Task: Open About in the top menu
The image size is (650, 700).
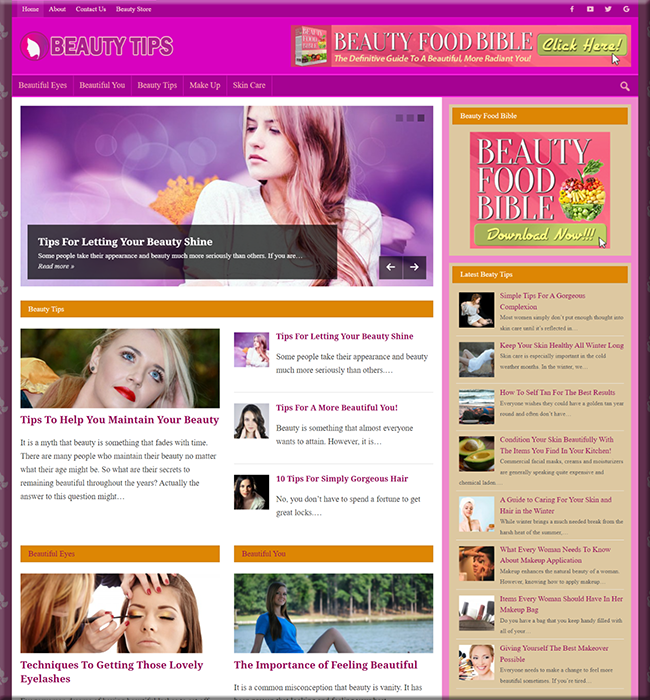Action: point(57,9)
